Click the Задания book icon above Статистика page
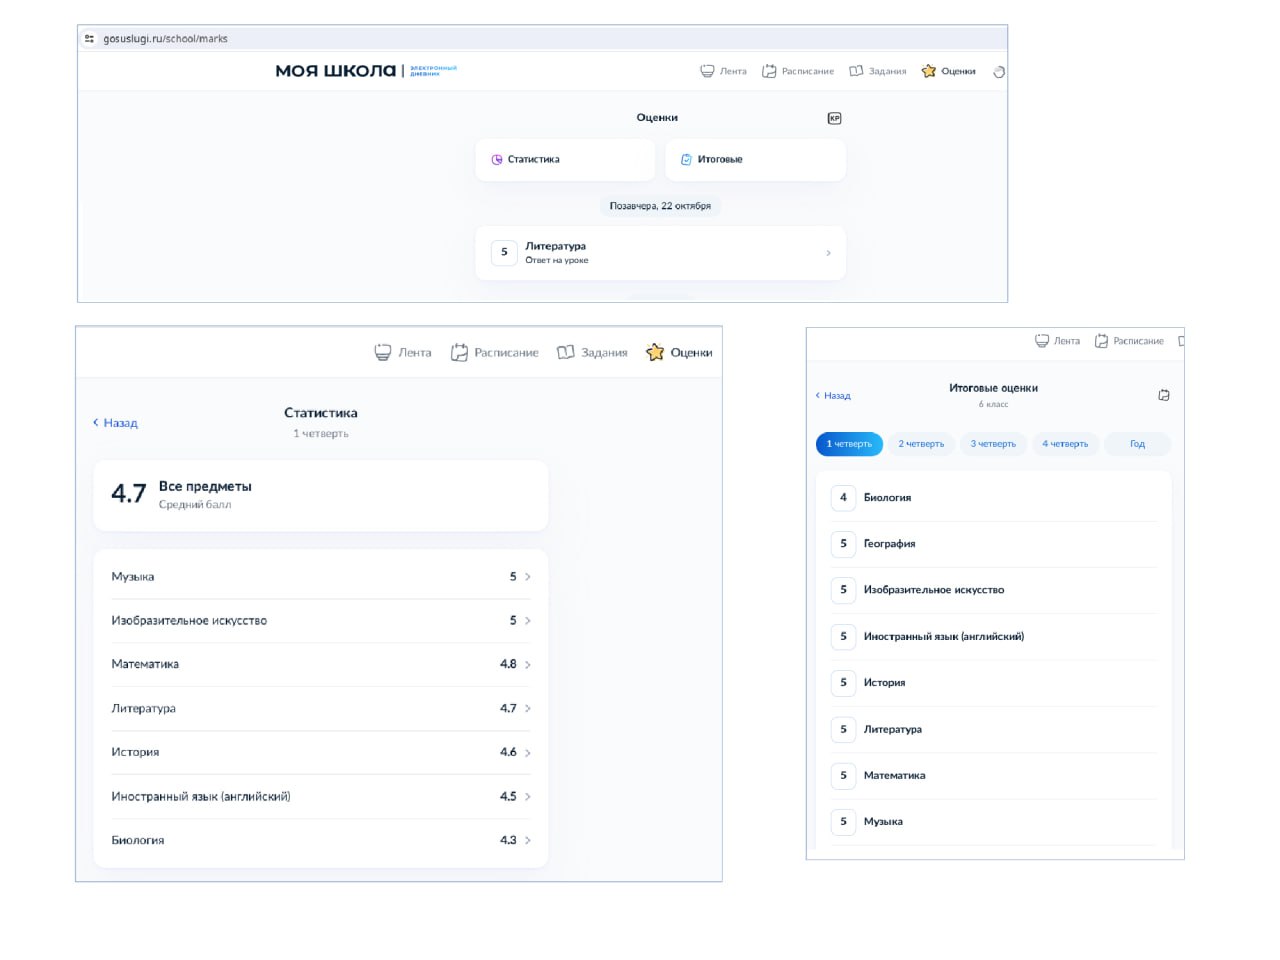 (566, 353)
